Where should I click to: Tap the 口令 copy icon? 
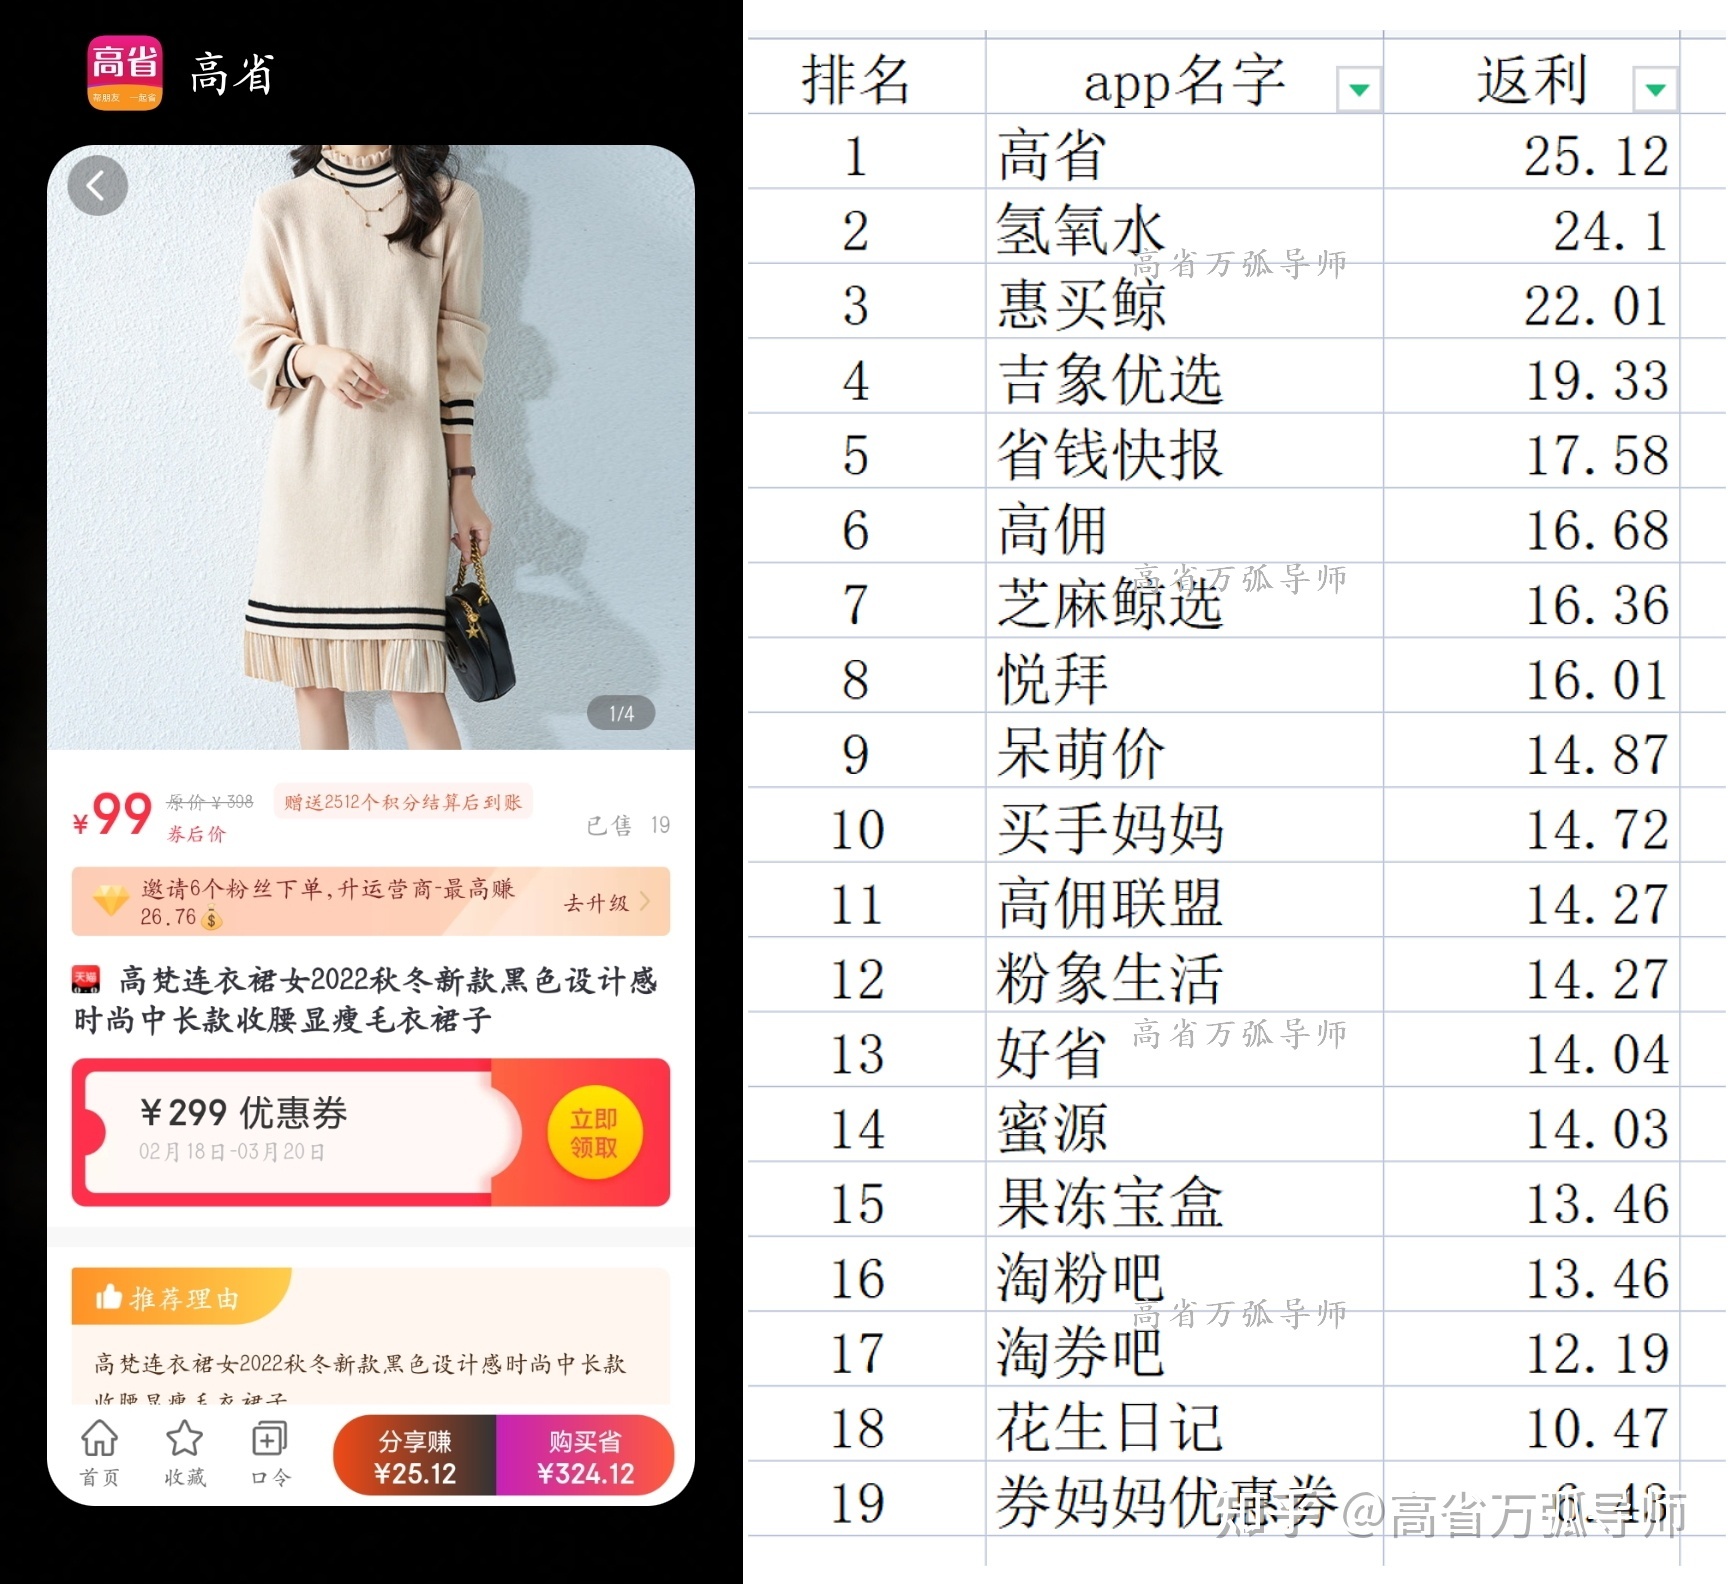(x=269, y=1441)
